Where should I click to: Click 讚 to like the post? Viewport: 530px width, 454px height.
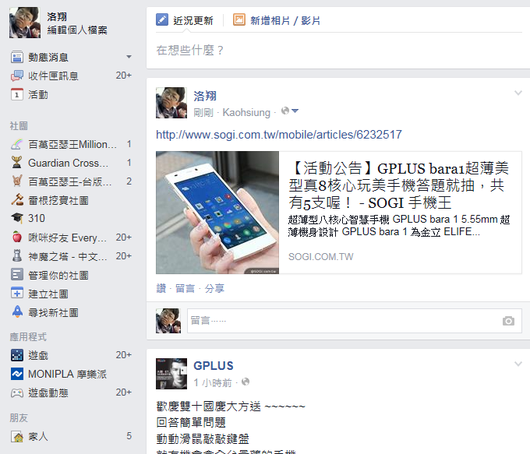(161, 288)
